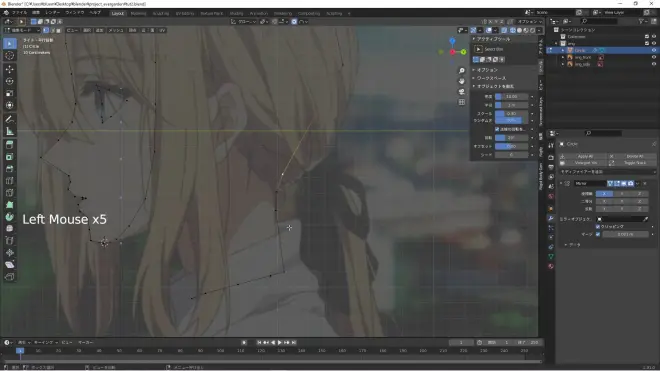Play the animation in timeline

click(x=280, y=343)
